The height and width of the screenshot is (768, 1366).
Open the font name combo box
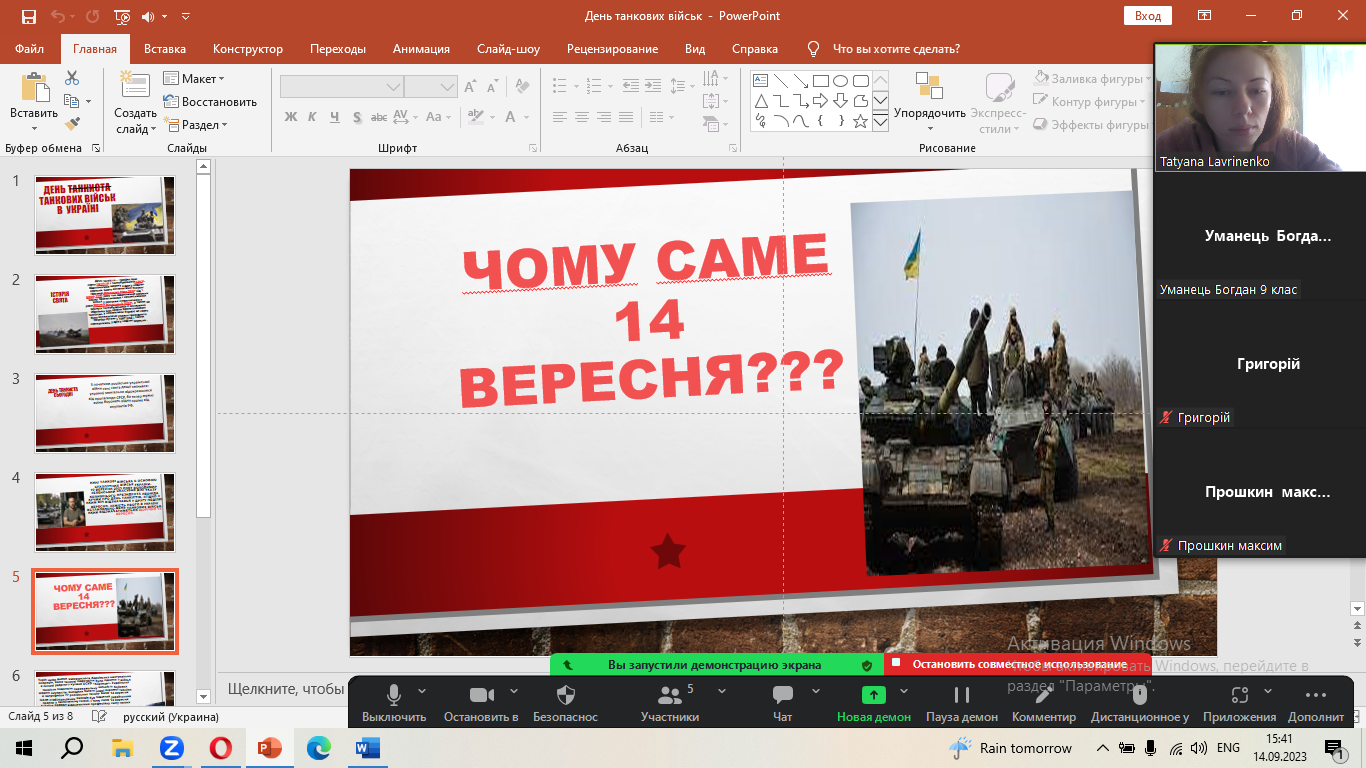(x=342, y=87)
